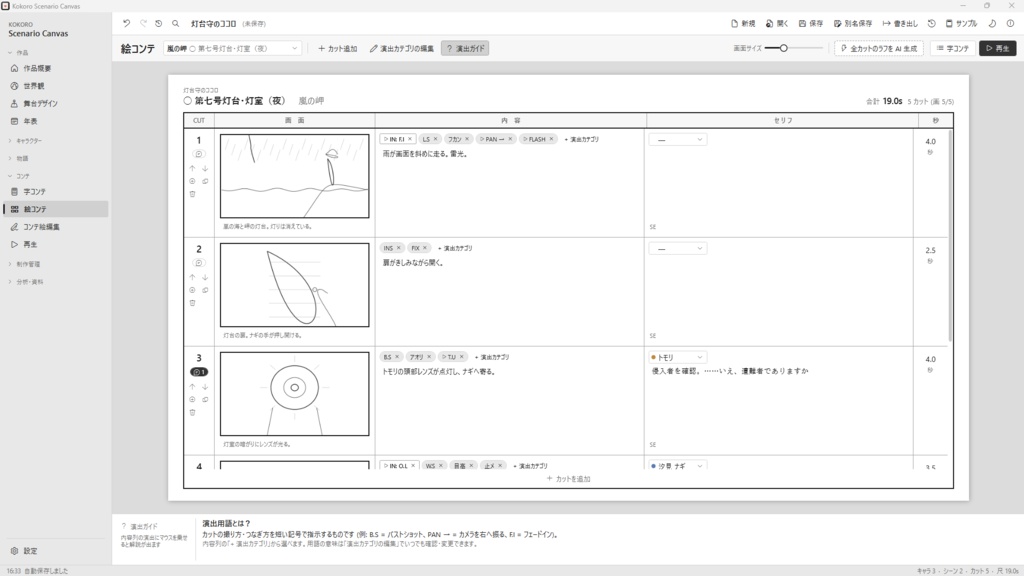Open cut 1 comment bubble icon

pyautogui.click(x=199, y=154)
